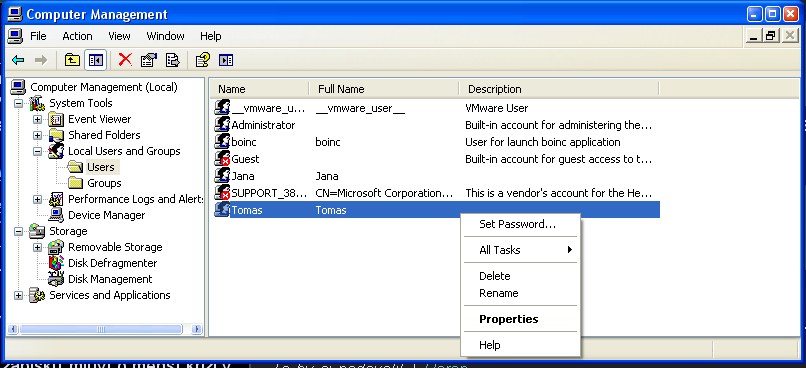The height and width of the screenshot is (368, 806).
Task: Sort by the Description column header
Action: click(x=559, y=89)
